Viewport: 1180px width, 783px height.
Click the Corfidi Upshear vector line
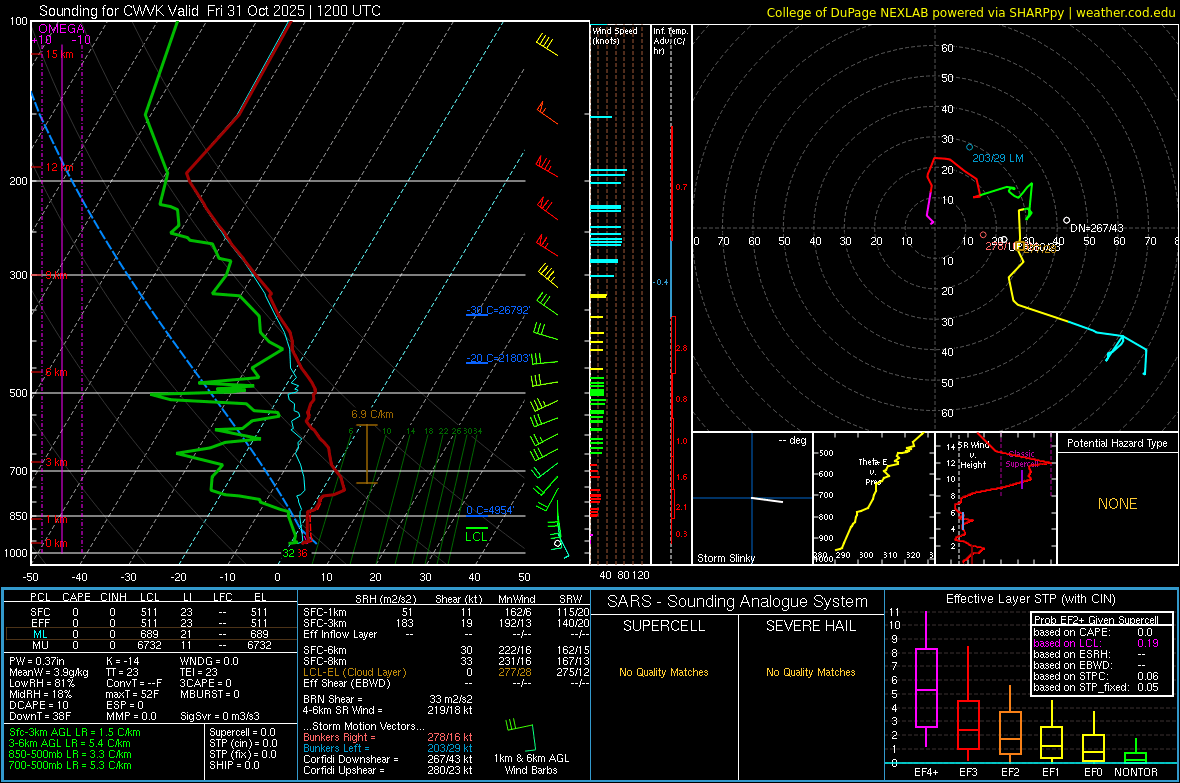coord(388,770)
